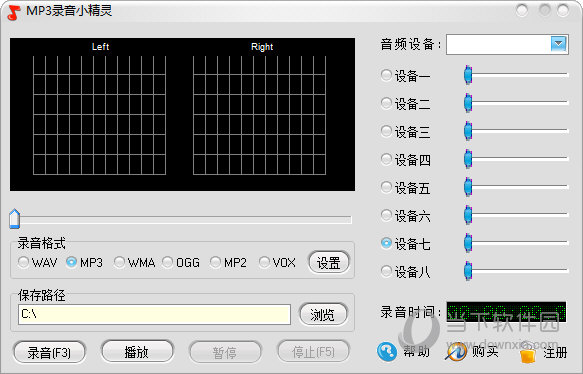The width and height of the screenshot is (583, 374).
Task: Choose 设备二 radio button
Action: (x=386, y=103)
